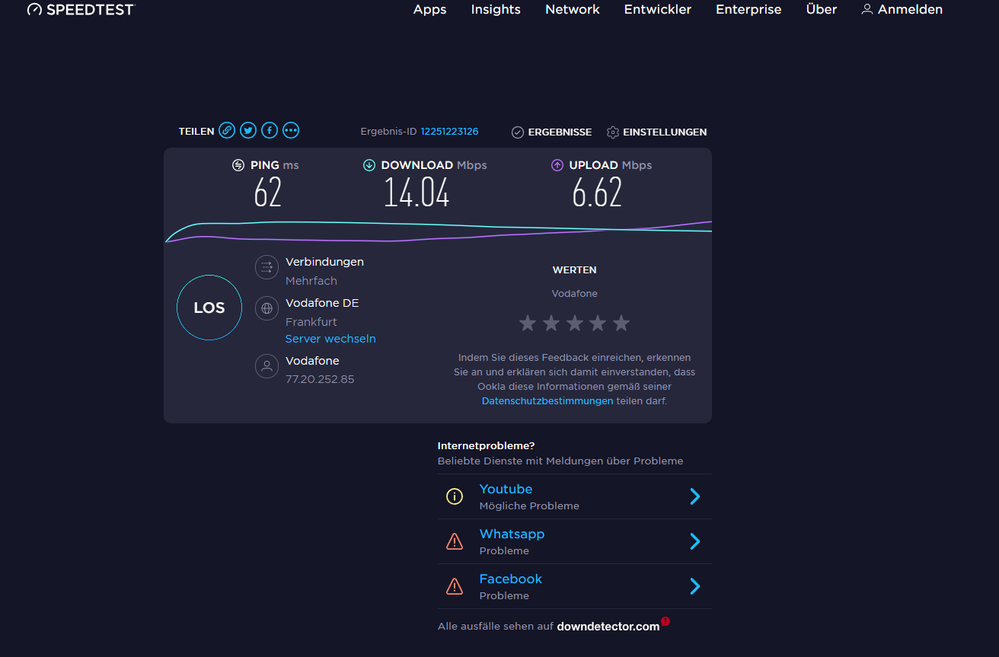
Task: Rate Vodafone three stars
Action: tap(575, 323)
